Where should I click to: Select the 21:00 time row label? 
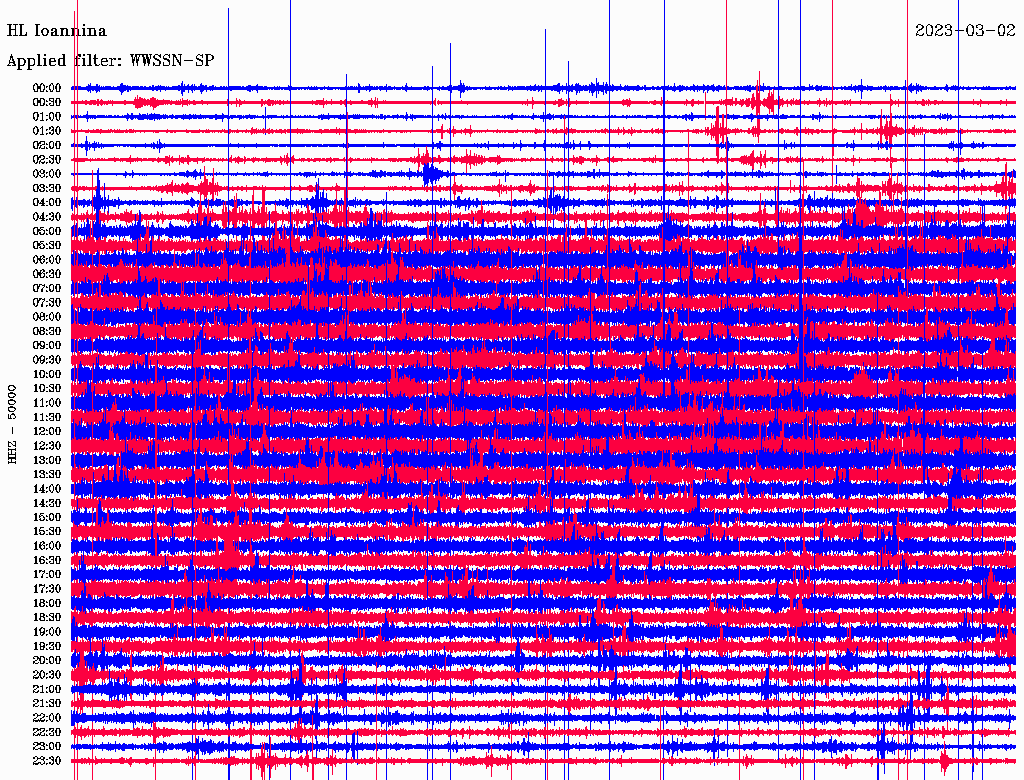point(47,689)
